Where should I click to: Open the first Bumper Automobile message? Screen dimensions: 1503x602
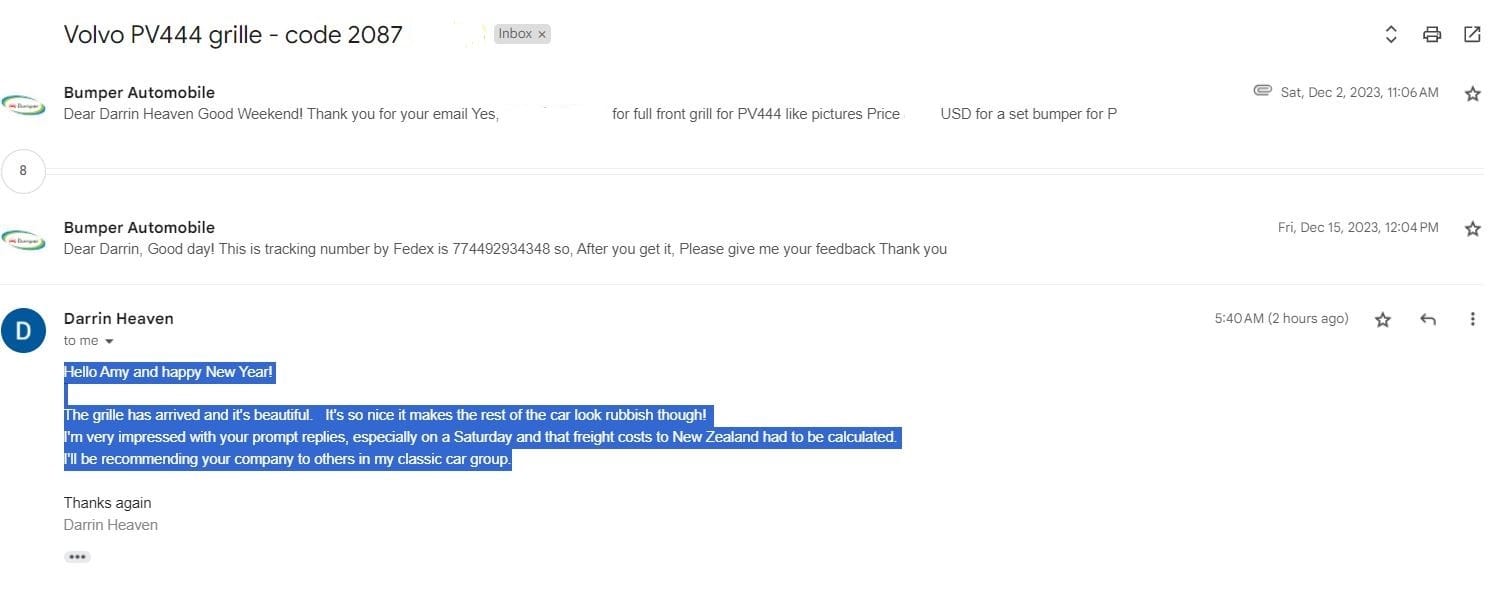tap(590, 114)
